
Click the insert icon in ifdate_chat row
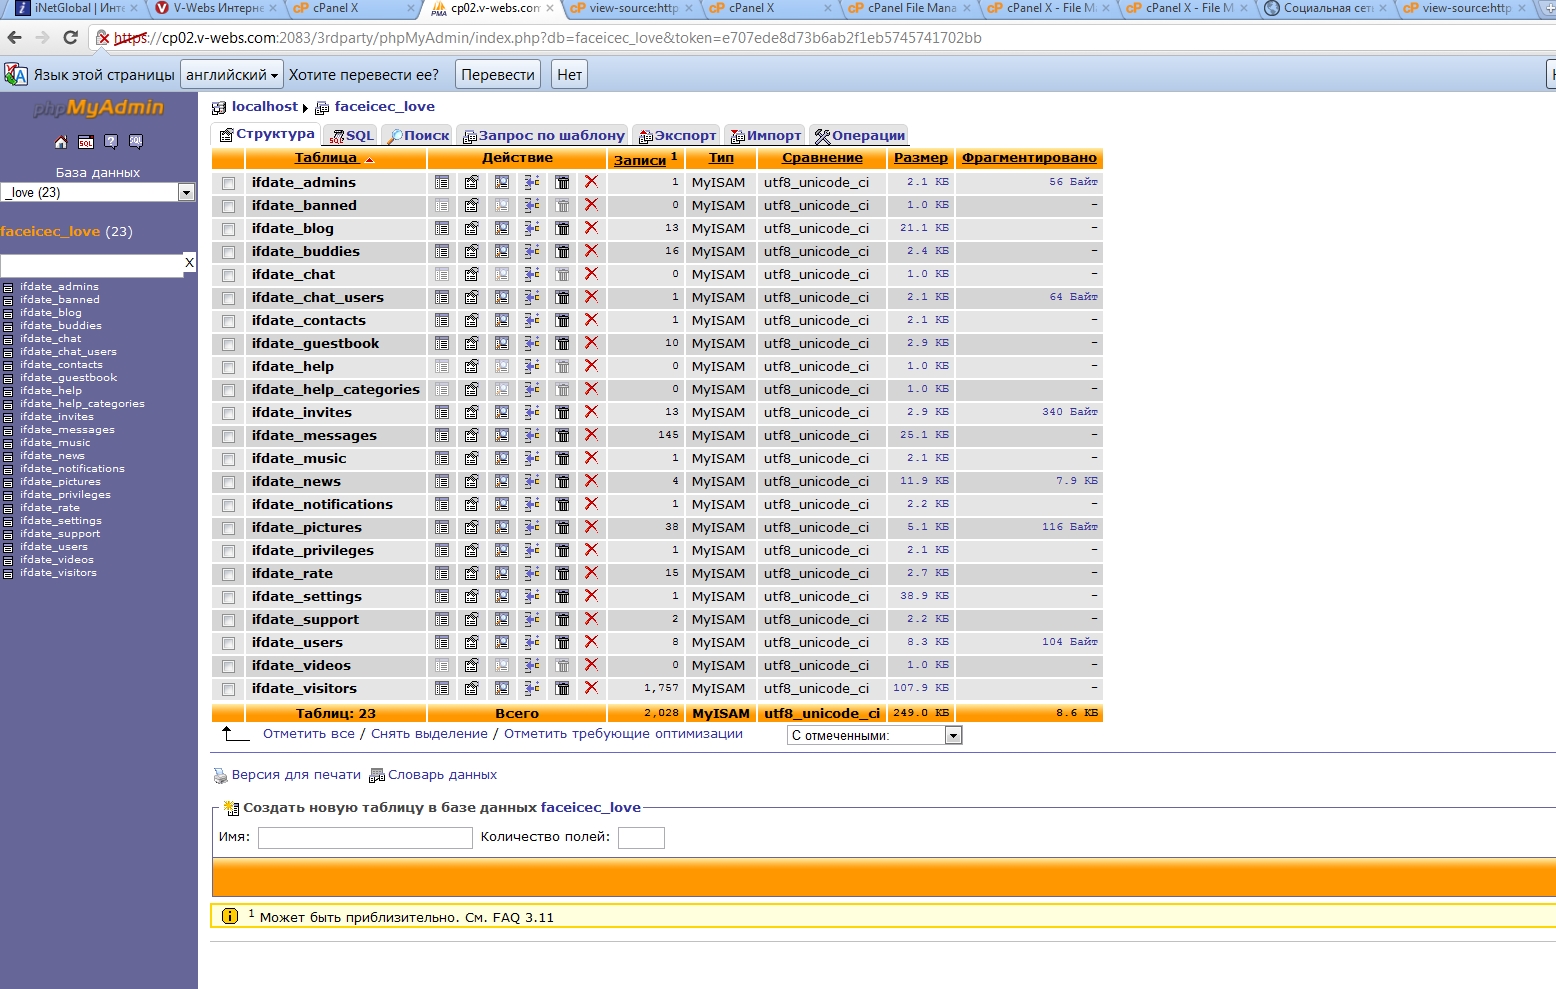click(x=532, y=274)
